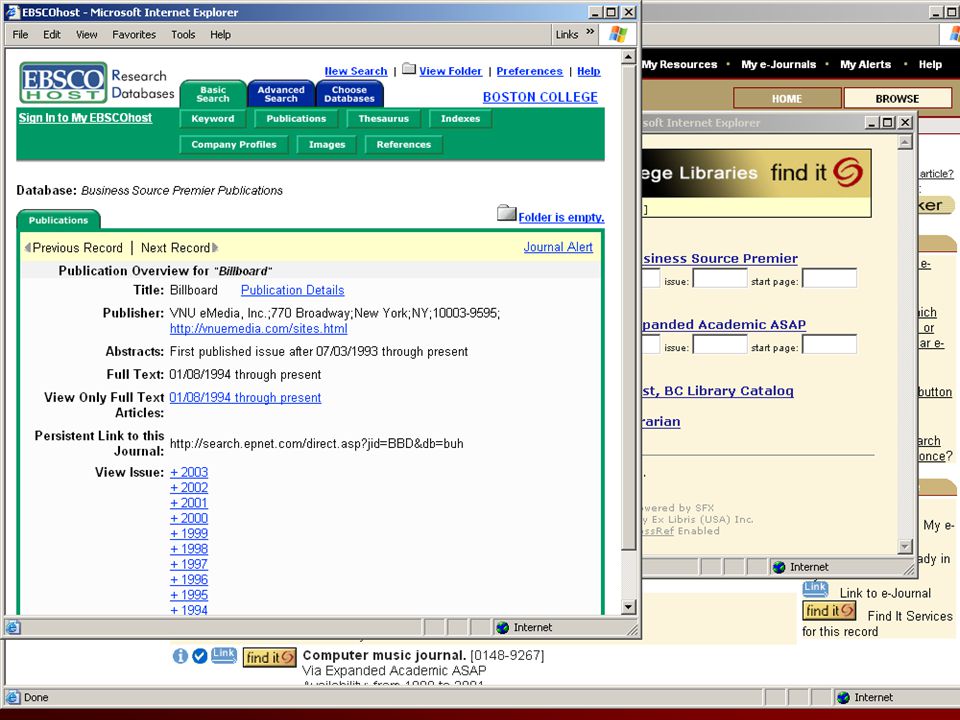Click the IE page icon in EBSCOhost status bar
The width and height of the screenshot is (960, 720).
pyautogui.click(x=13, y=628)
